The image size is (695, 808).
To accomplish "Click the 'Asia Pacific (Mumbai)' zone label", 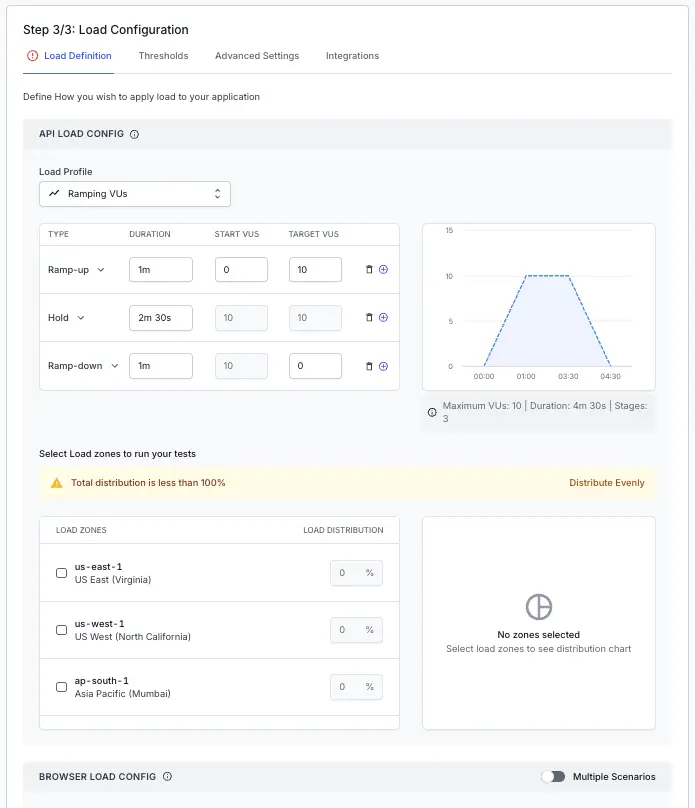I will point(123,694).
